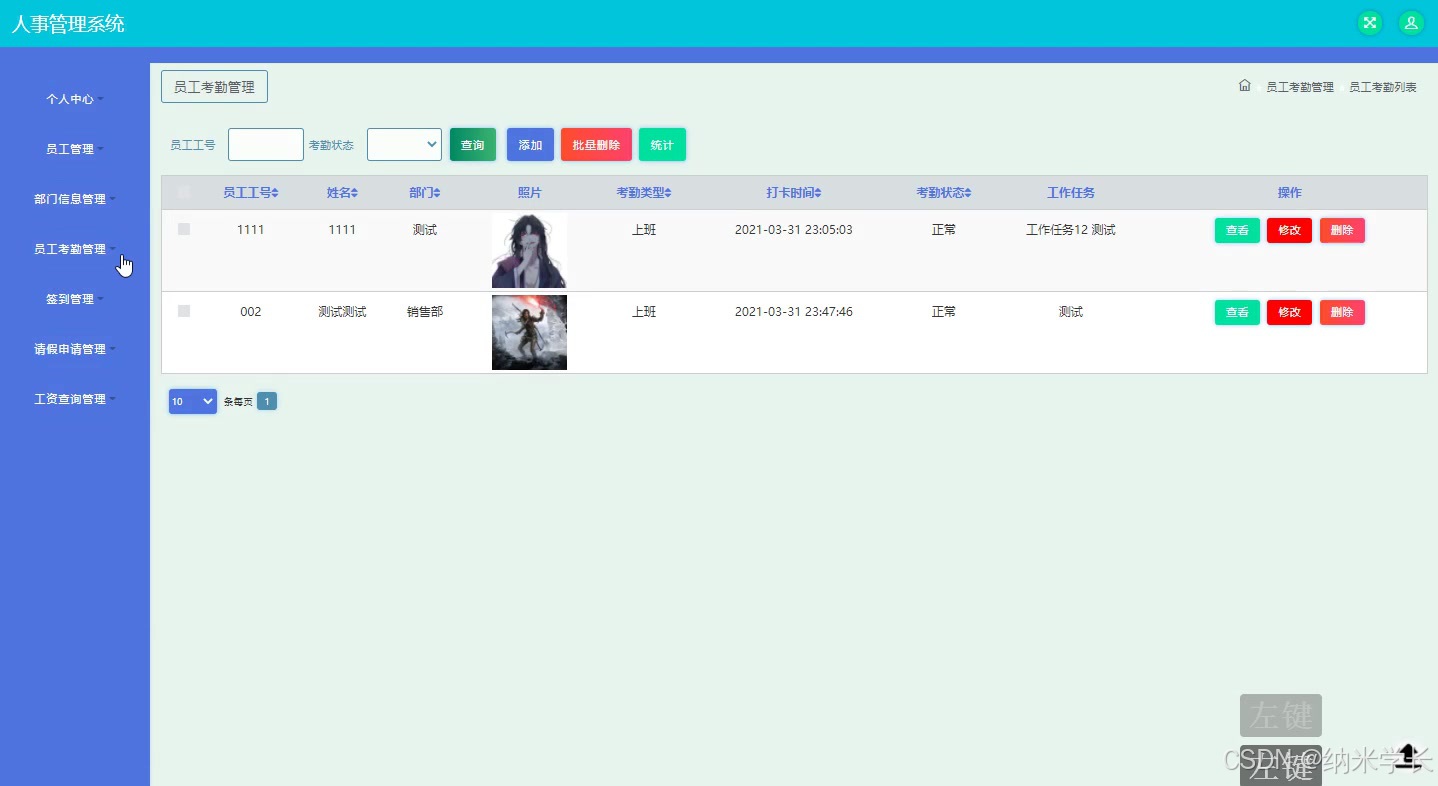Click the home icon in breadcrumb
Screen dimensions: 1438x786
pos(1245,85)
